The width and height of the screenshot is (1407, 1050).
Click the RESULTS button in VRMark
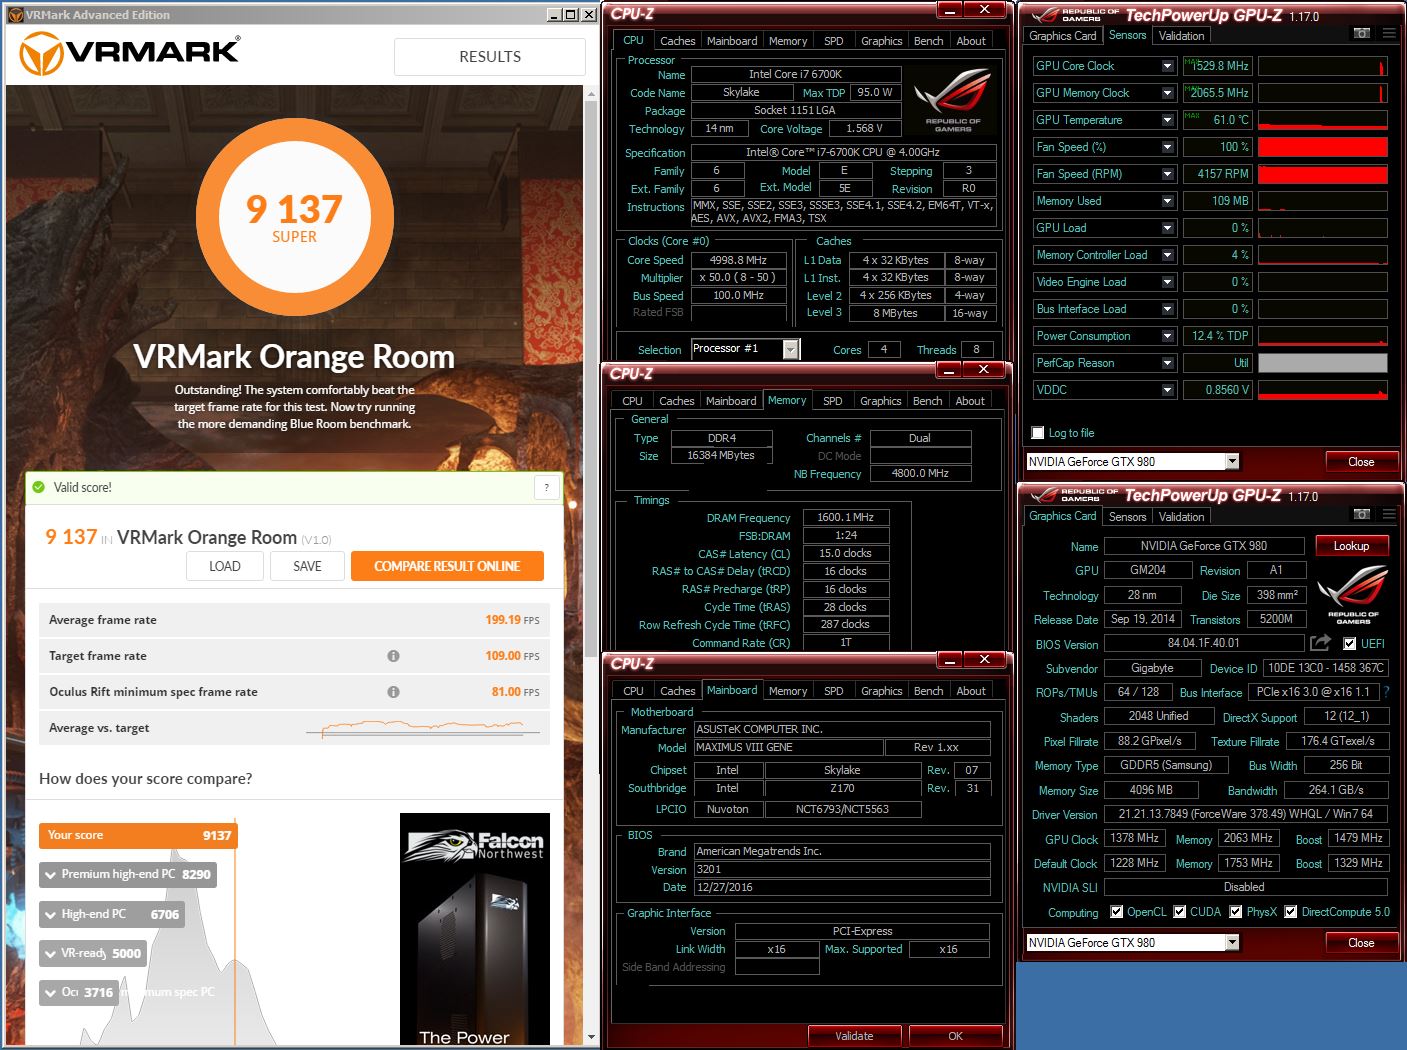[x=490, y=57]
